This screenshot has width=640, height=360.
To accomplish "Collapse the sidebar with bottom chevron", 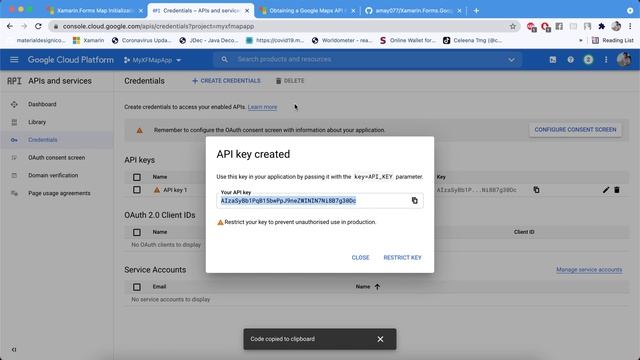I will coord(14,349).
